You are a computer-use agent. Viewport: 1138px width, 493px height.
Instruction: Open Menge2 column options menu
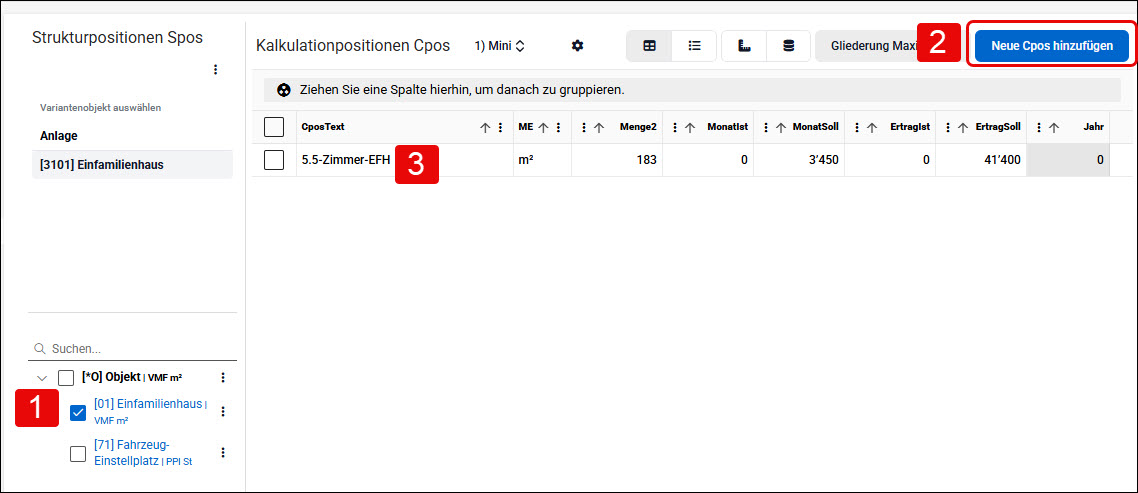click(x=584, y=127)
